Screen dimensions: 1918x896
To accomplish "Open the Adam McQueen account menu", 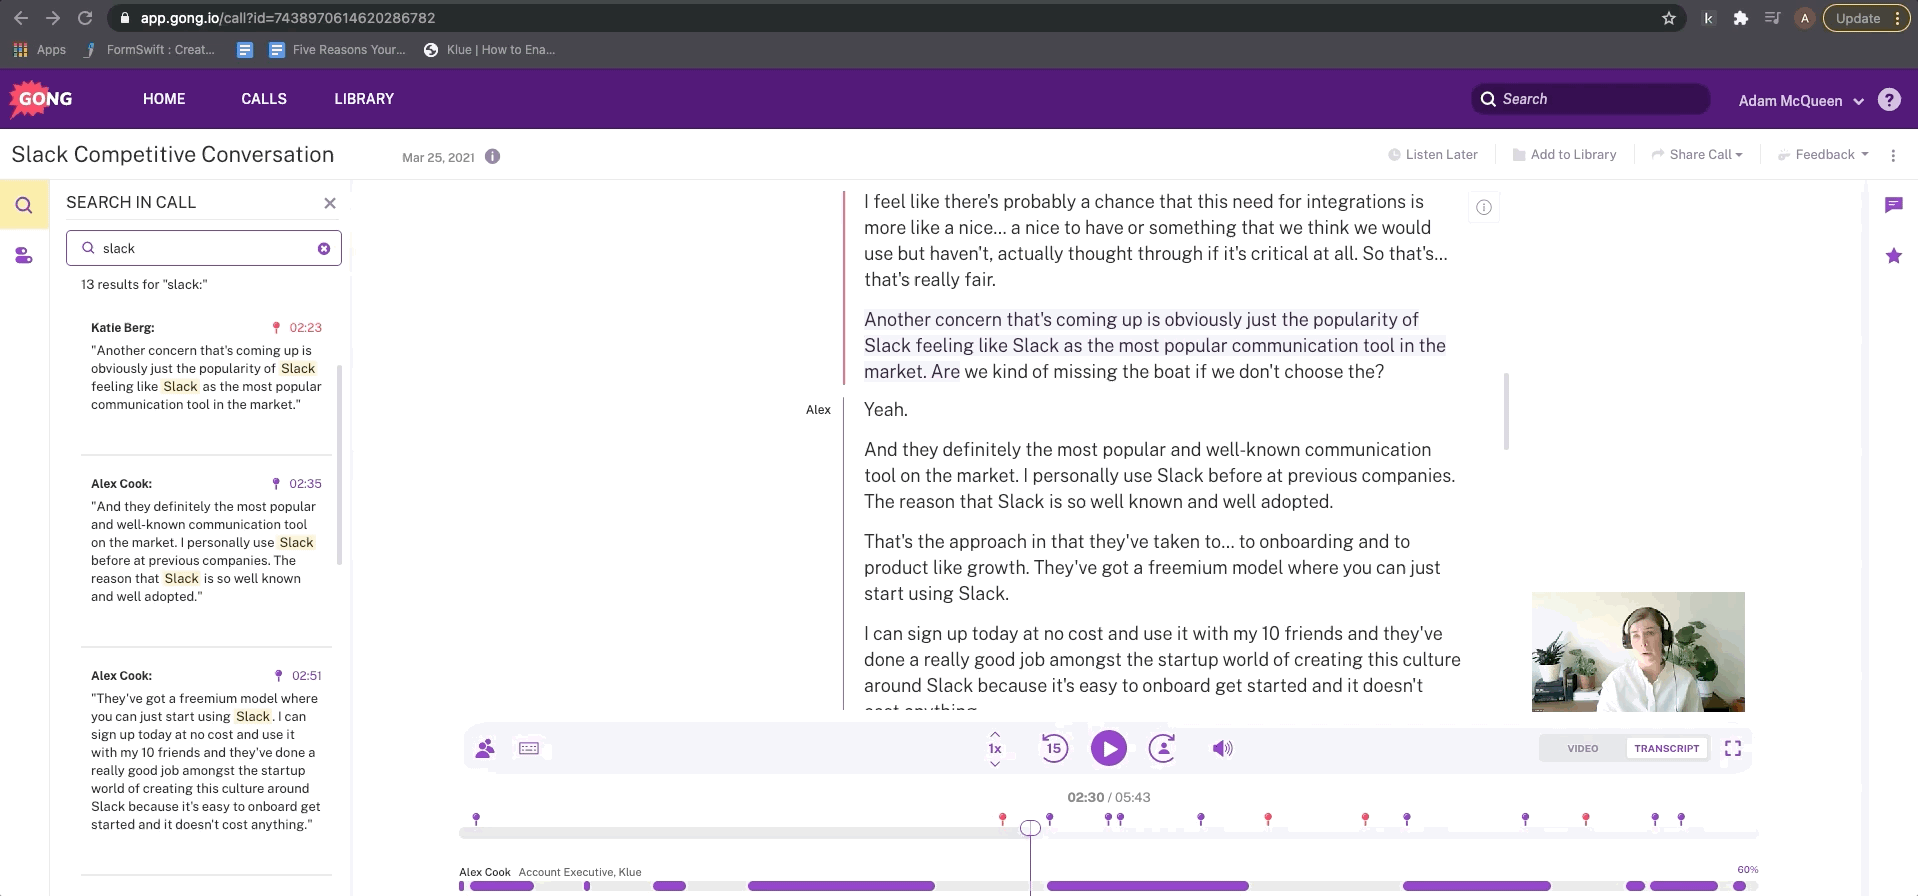I will click(1801, 101).
